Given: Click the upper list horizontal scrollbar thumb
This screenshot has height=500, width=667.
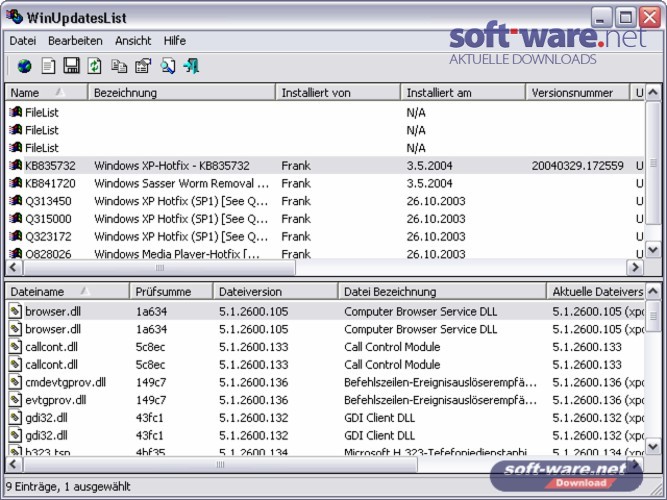Looking at the screenshot, I should click(x=160, y=267).
